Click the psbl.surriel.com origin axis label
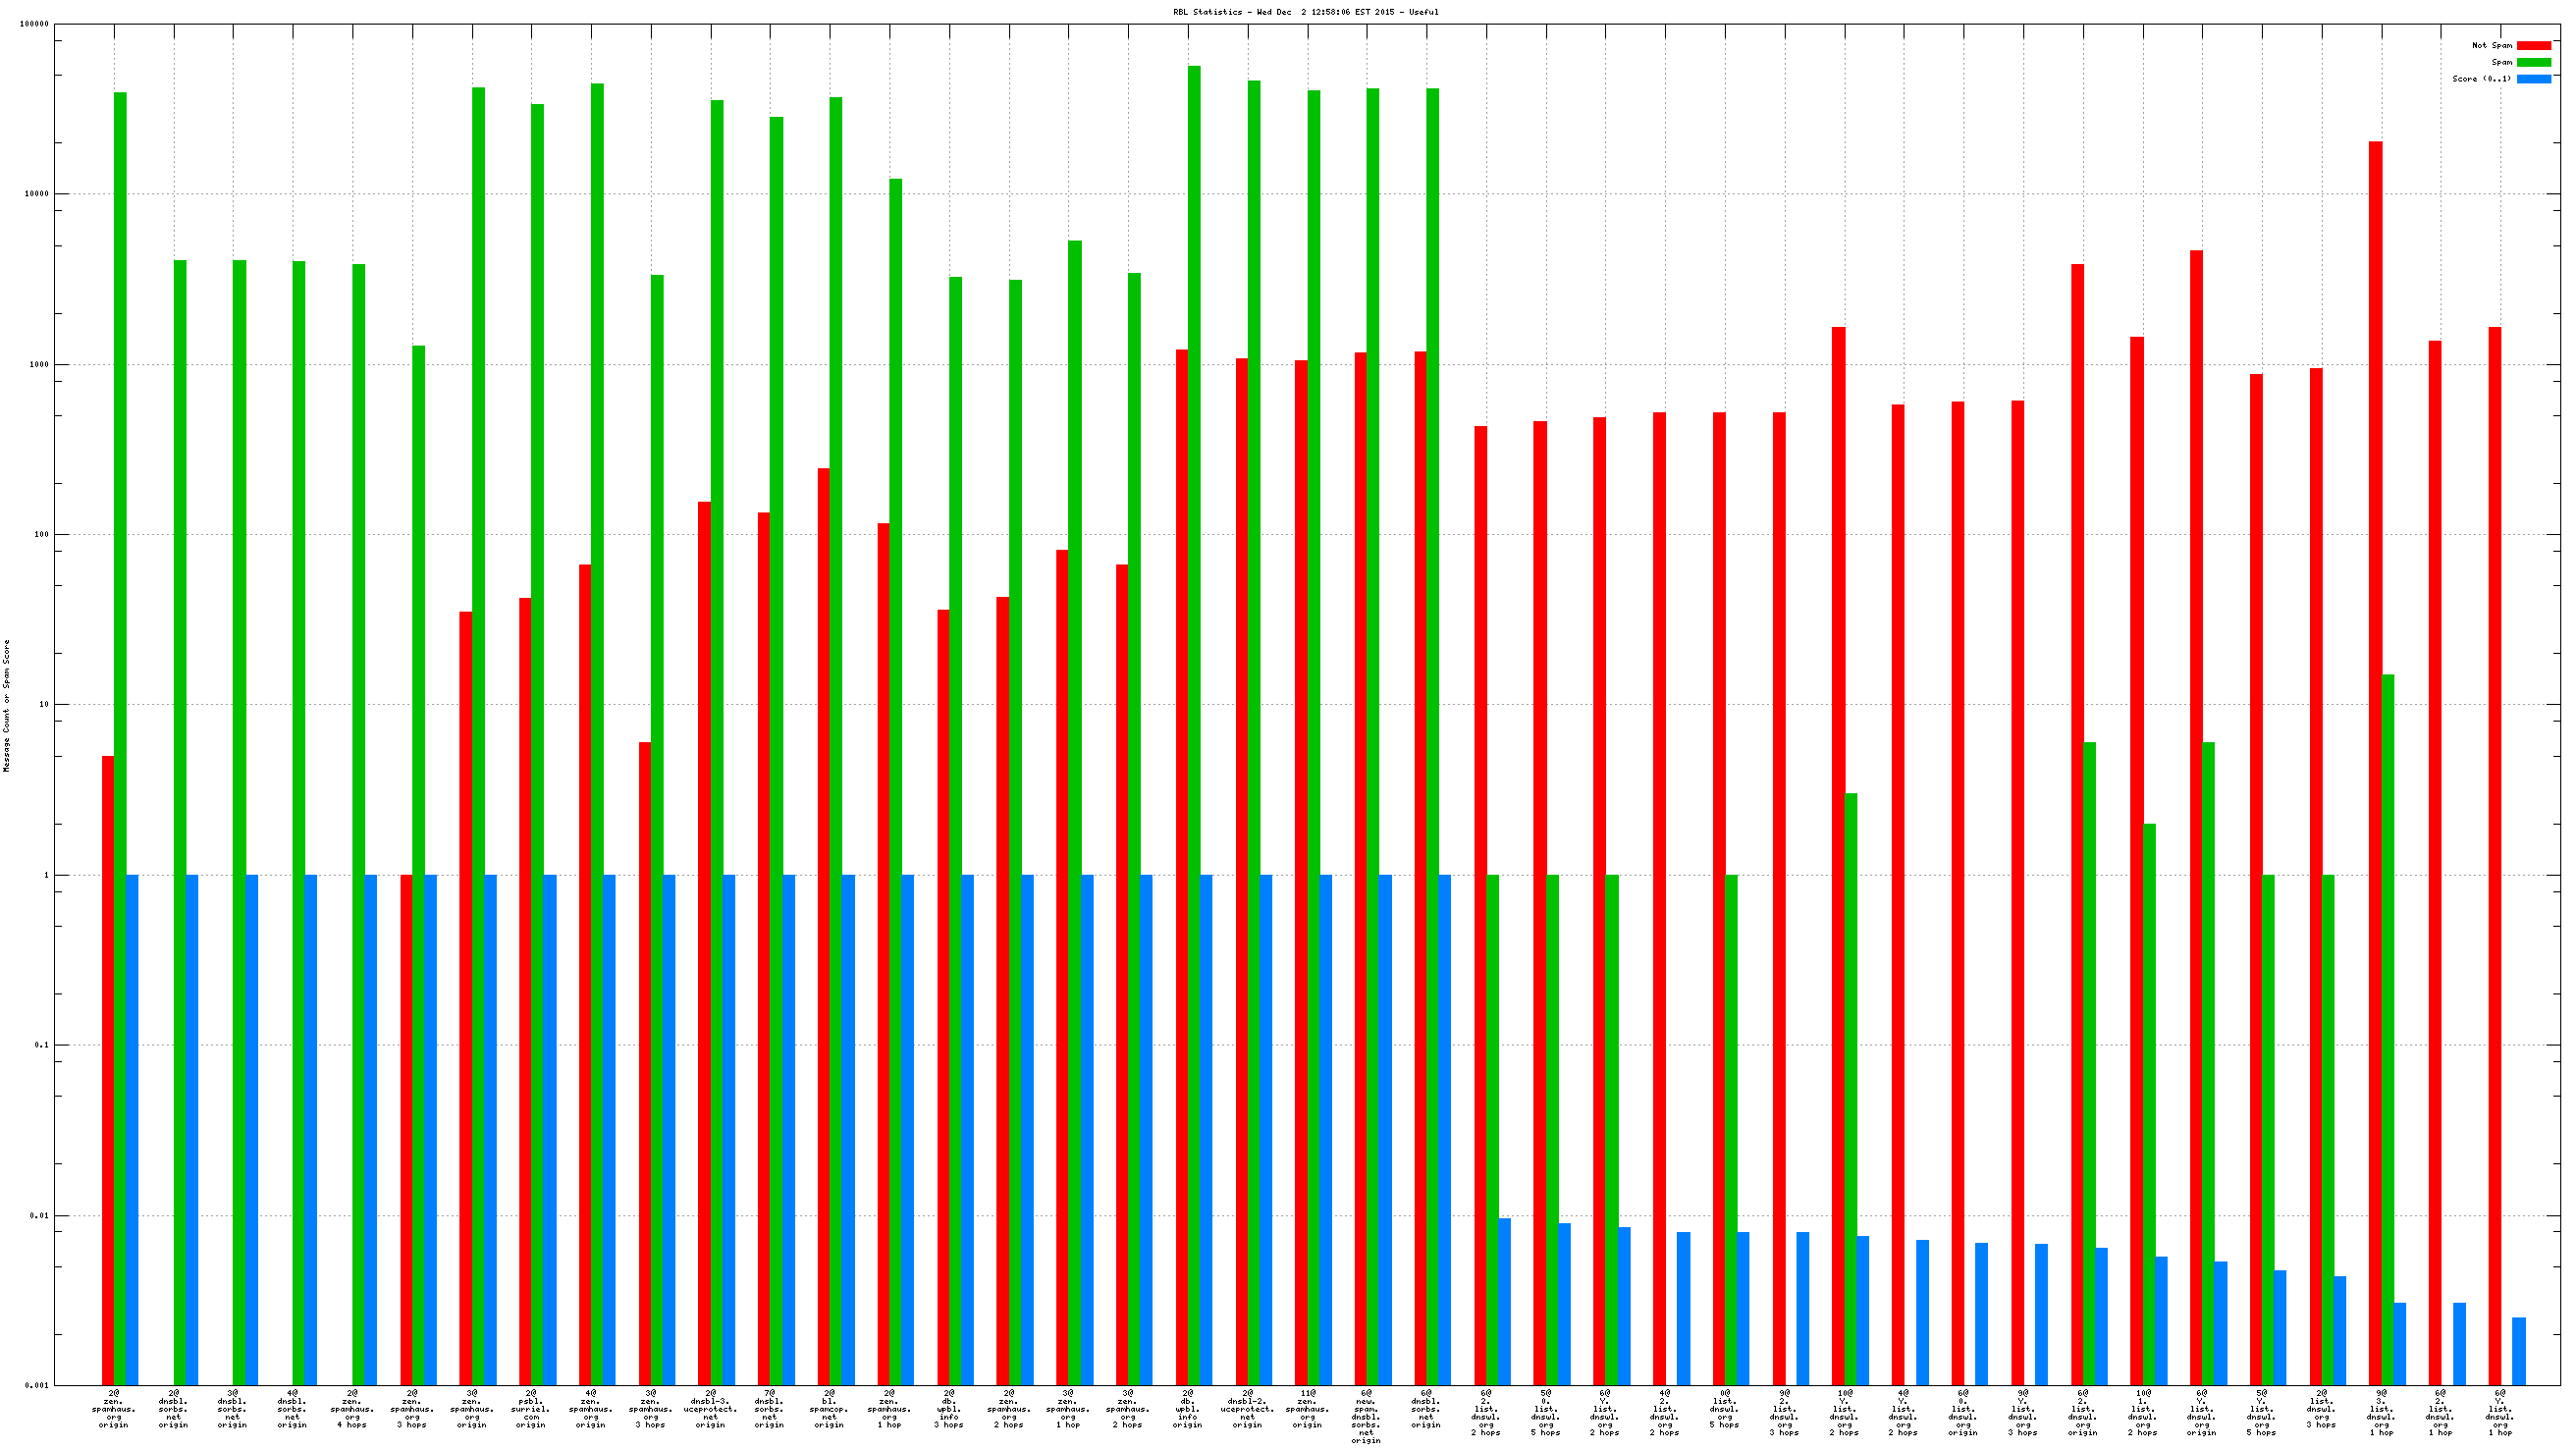 tap(531, 1408)
